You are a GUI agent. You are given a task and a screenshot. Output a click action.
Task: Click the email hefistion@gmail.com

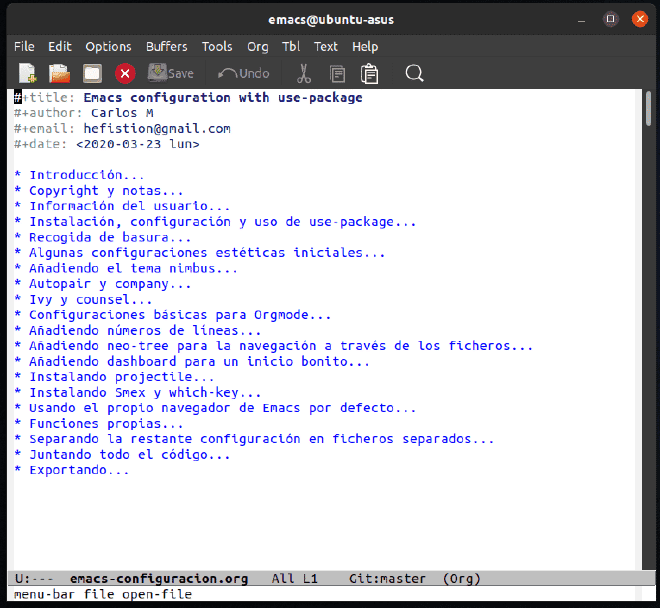[157, 129]
